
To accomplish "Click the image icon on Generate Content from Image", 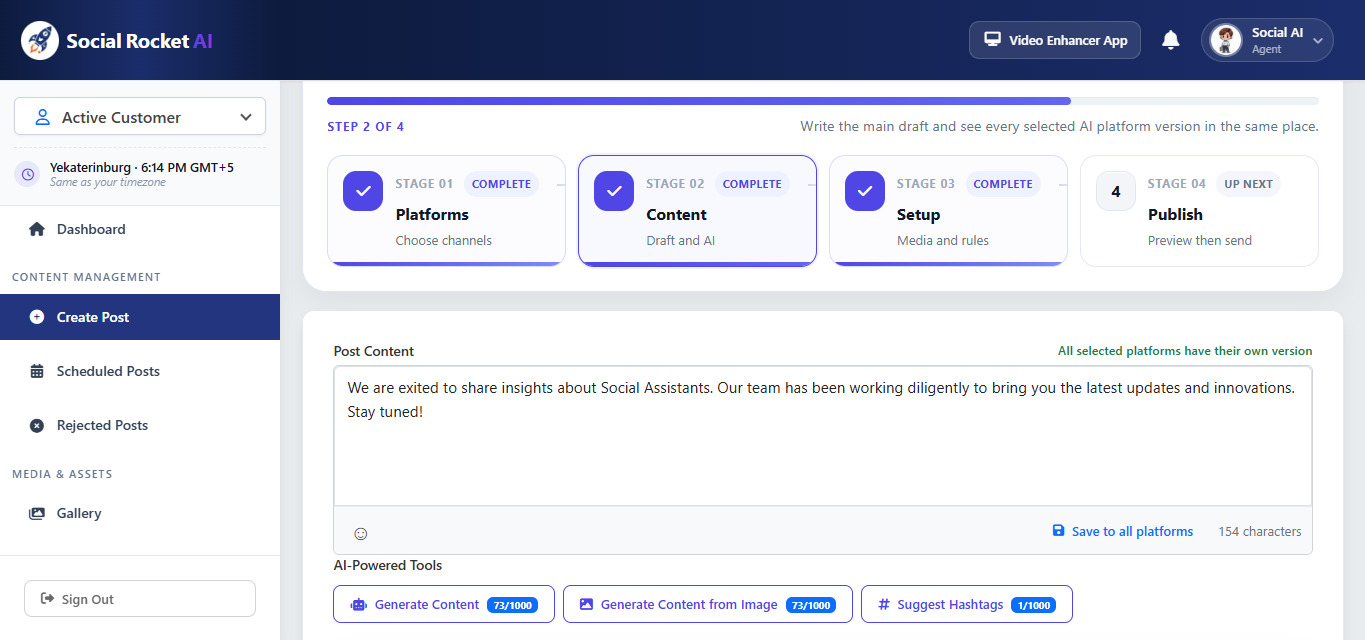I will click(x=586, y=604).
